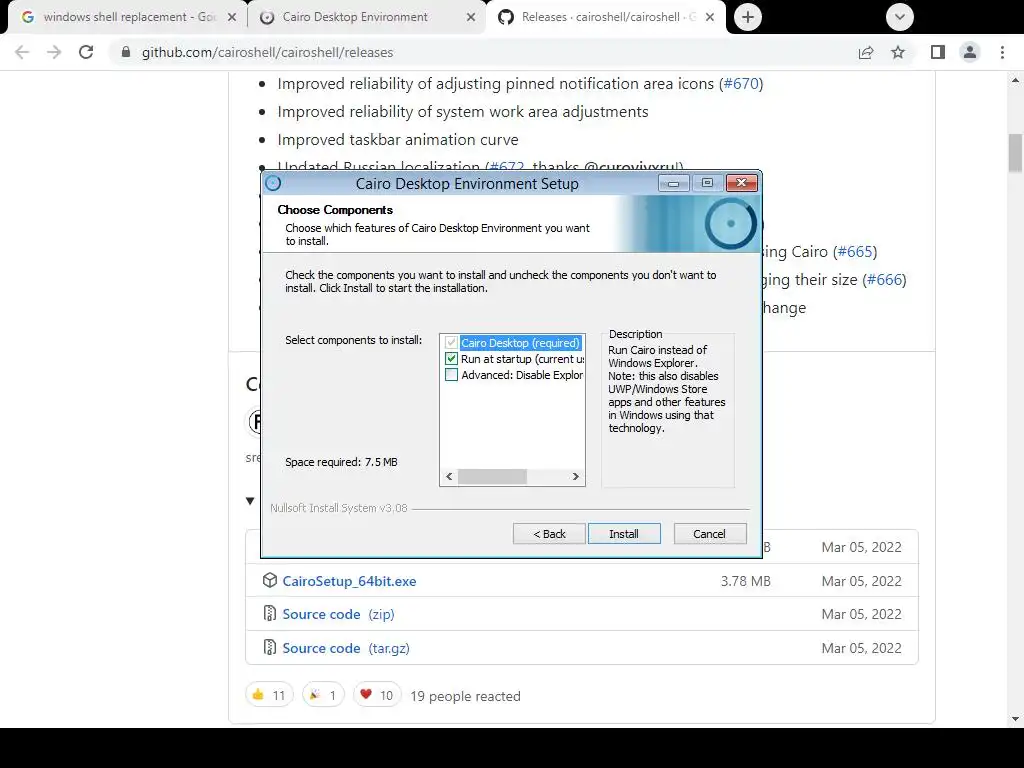Click the party popper reaction 1
Screen dimensions: 1024x768
(323, 695)
